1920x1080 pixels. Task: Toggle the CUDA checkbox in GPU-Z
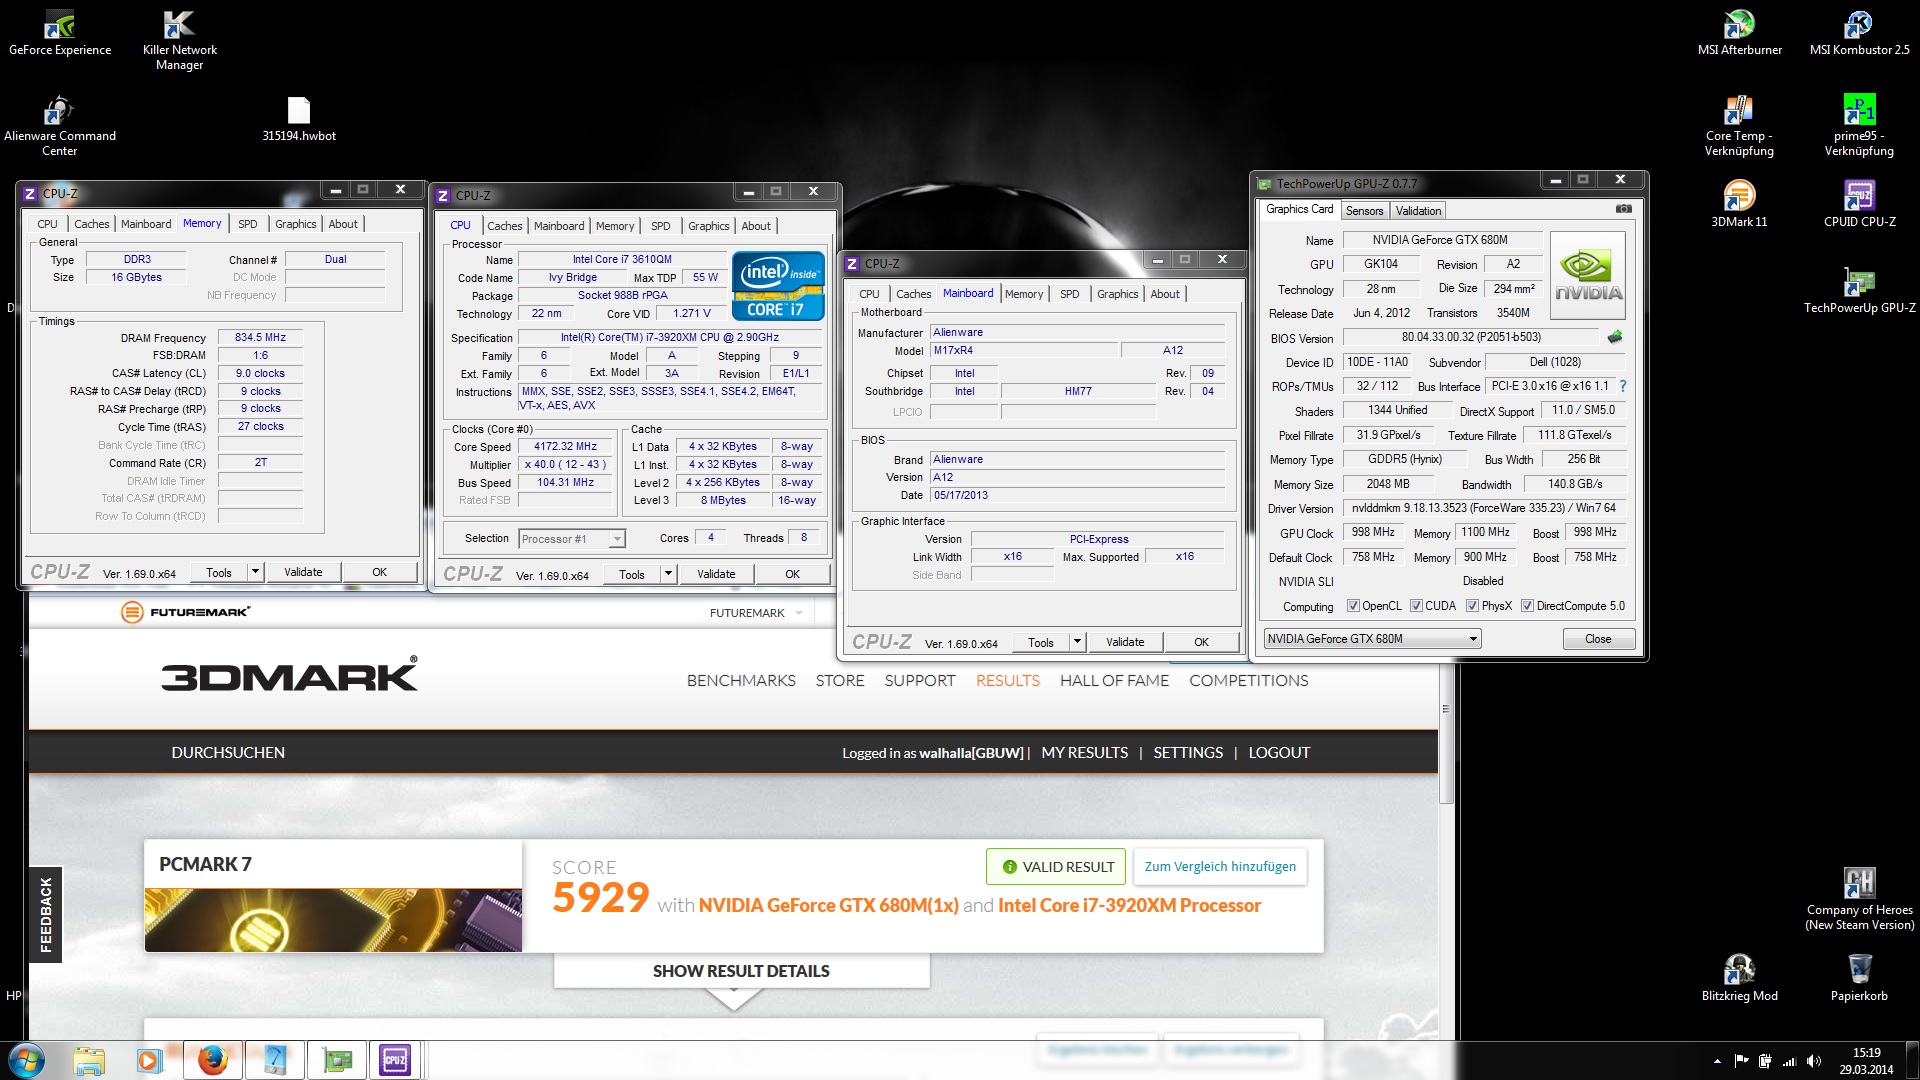[1416, 606]
